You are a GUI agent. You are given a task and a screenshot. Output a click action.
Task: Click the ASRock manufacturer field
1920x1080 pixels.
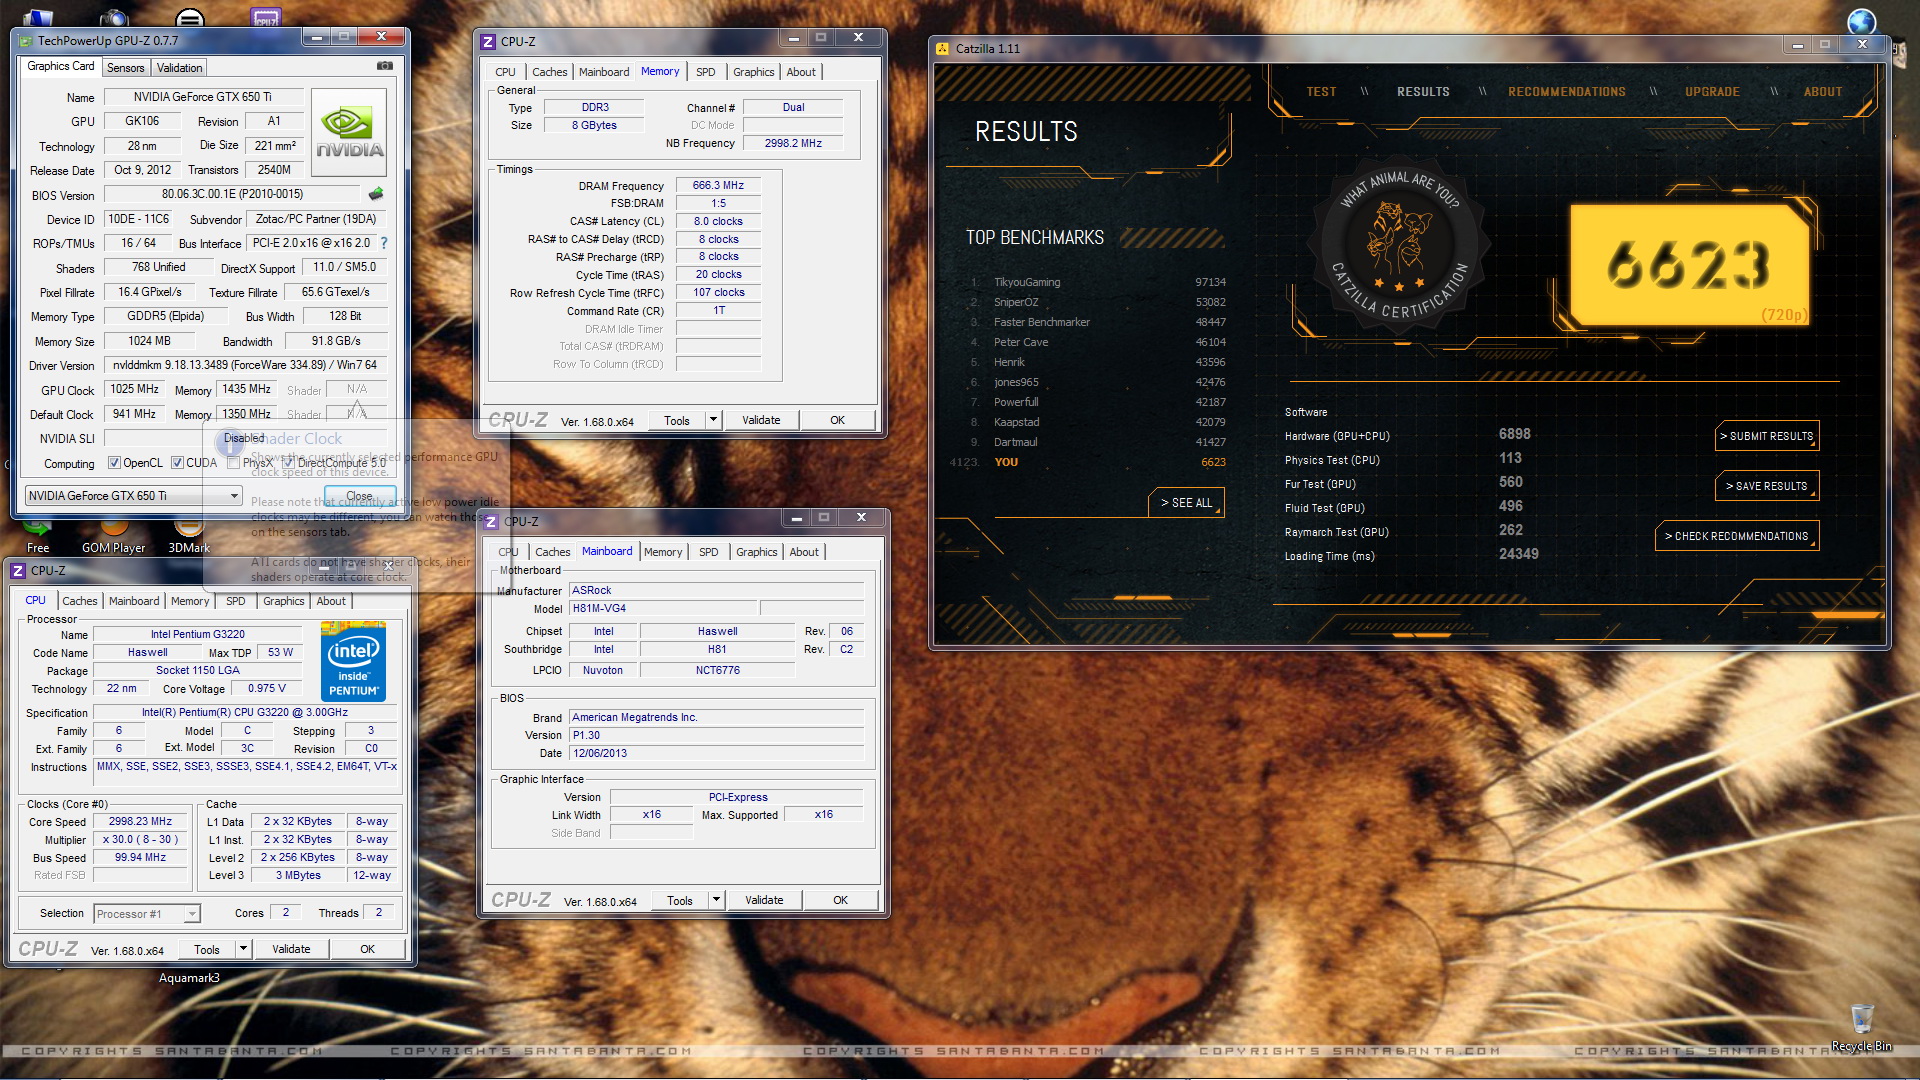pyautogui.click(x=716, y=590)
